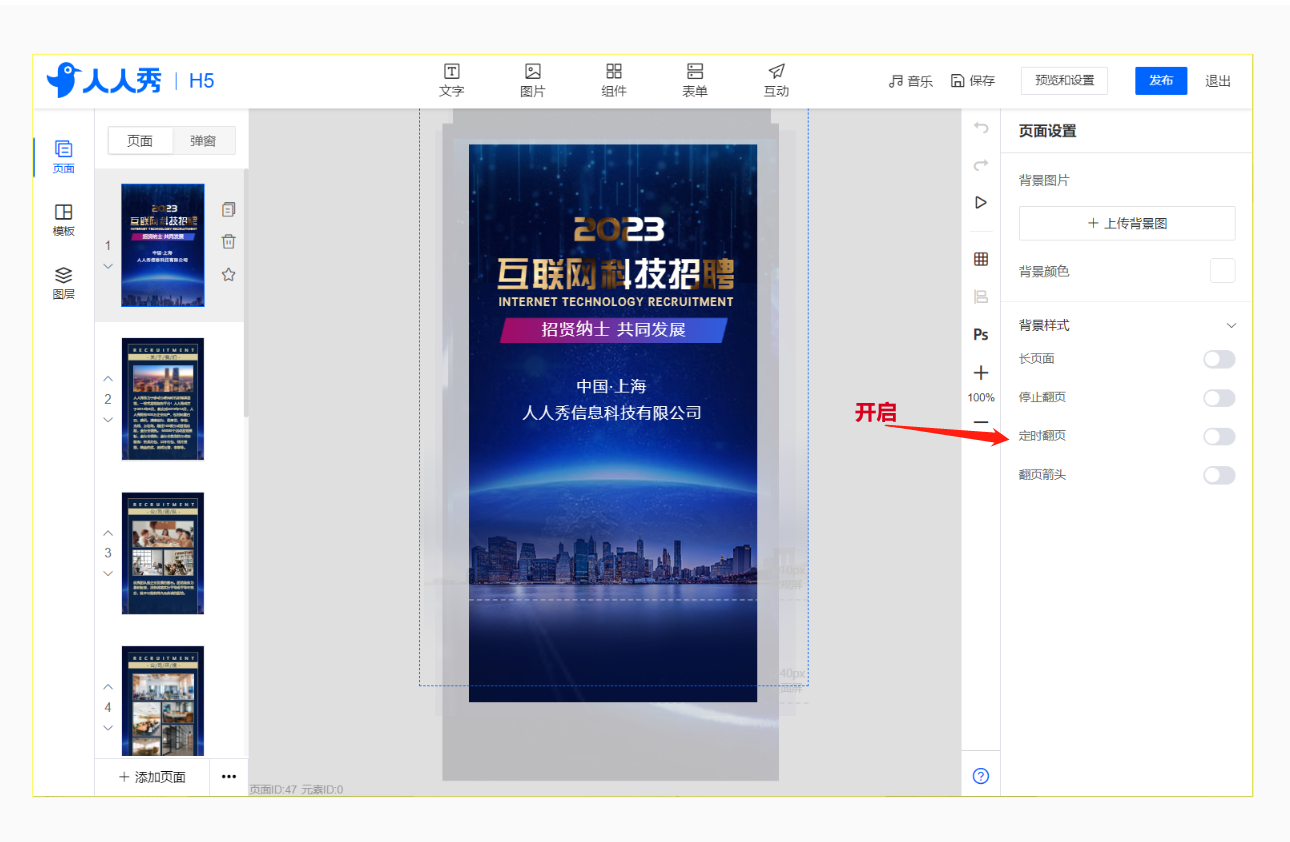Toggle the canvas grid icon
The image size is (1290, 842).
(x=981, y=259)
